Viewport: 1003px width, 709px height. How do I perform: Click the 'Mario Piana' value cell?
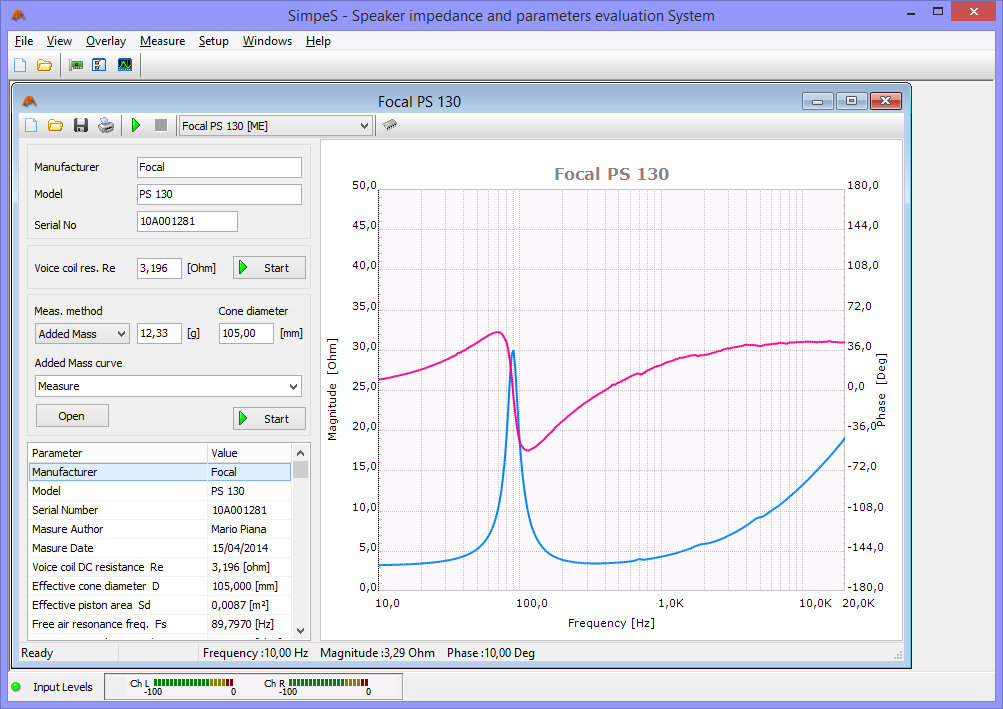tap(239, 529)
